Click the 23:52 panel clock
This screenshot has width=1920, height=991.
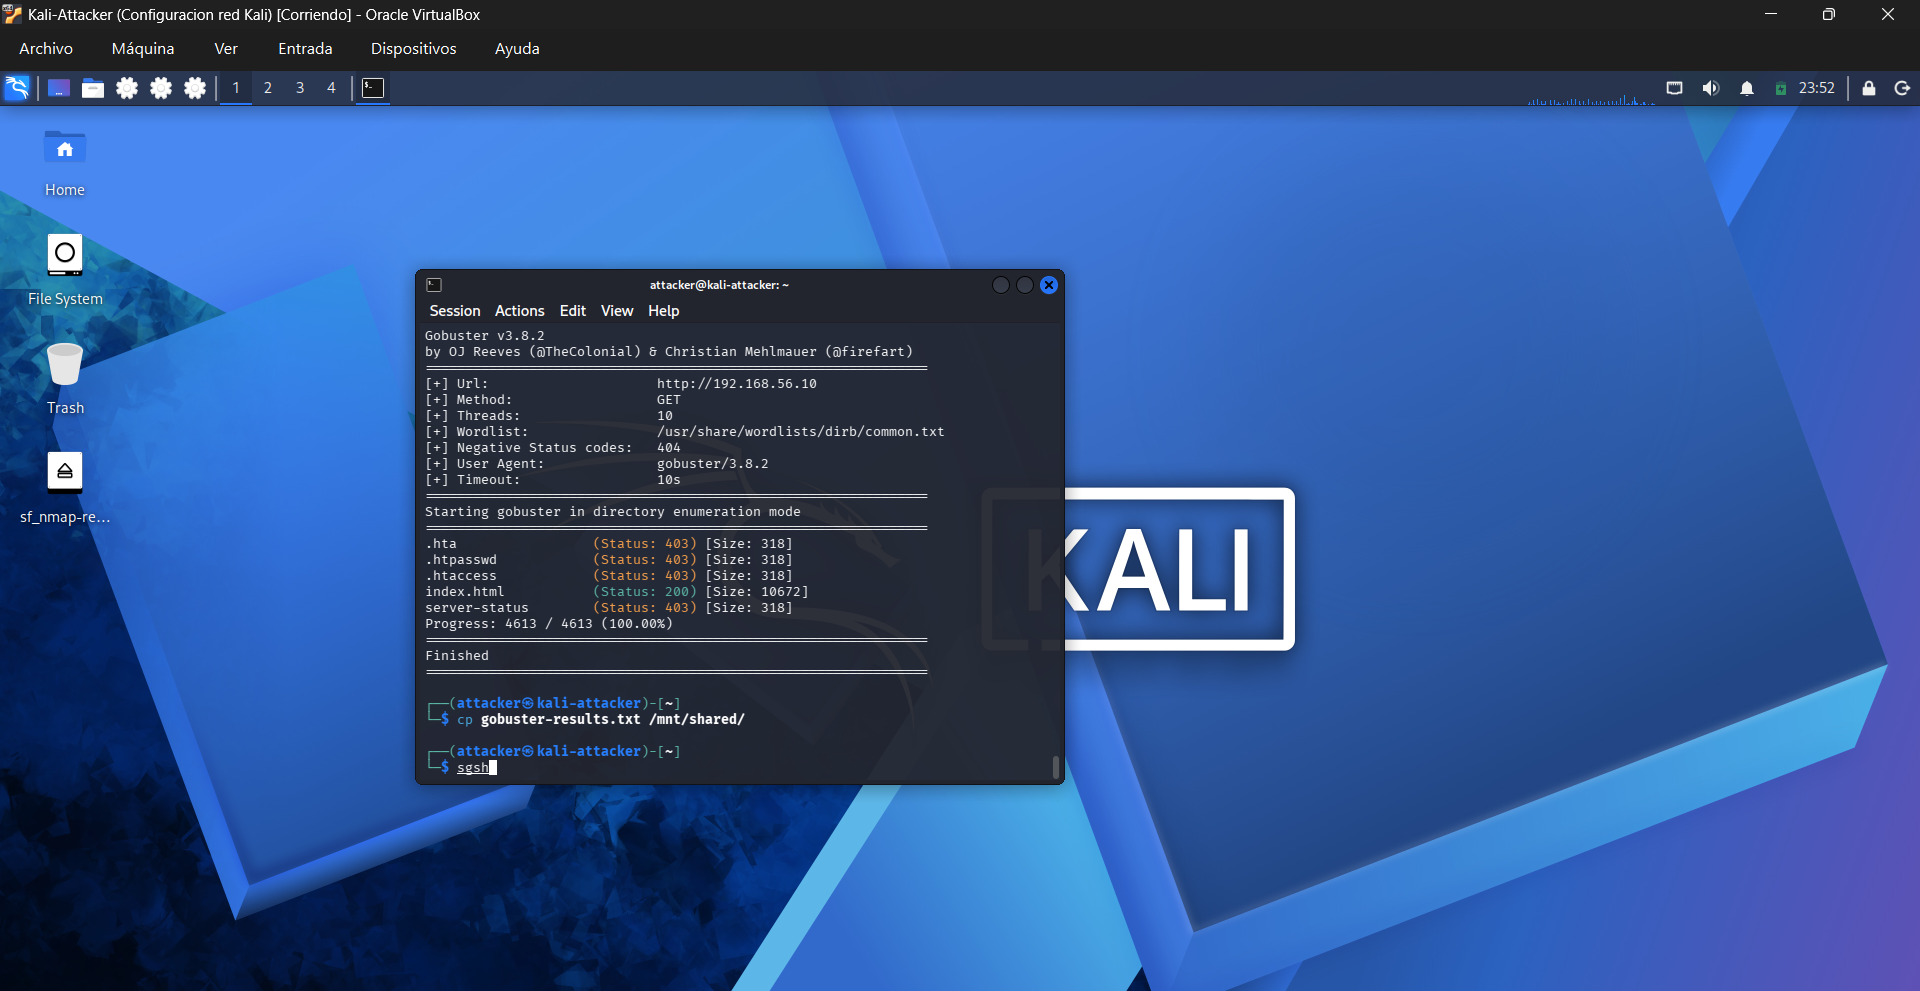coord(1817,88)
